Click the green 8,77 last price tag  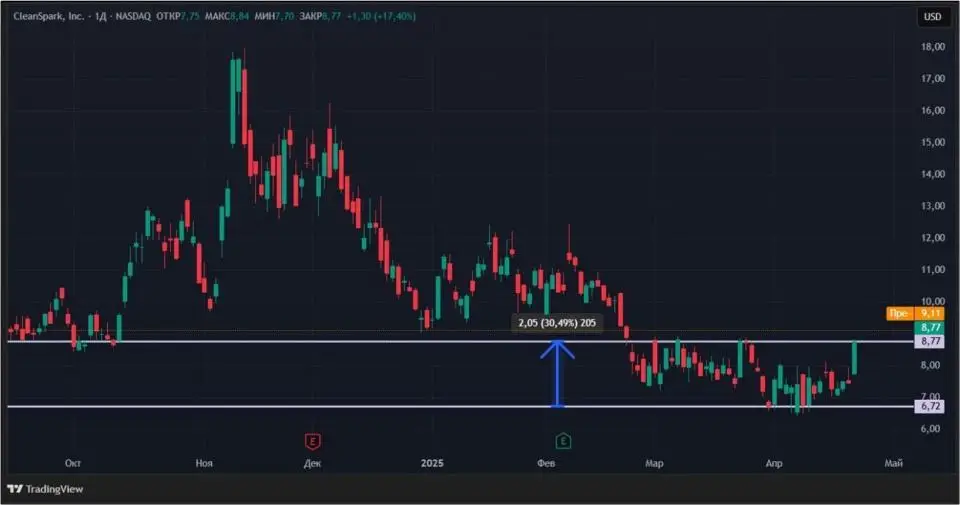point(929,327)
